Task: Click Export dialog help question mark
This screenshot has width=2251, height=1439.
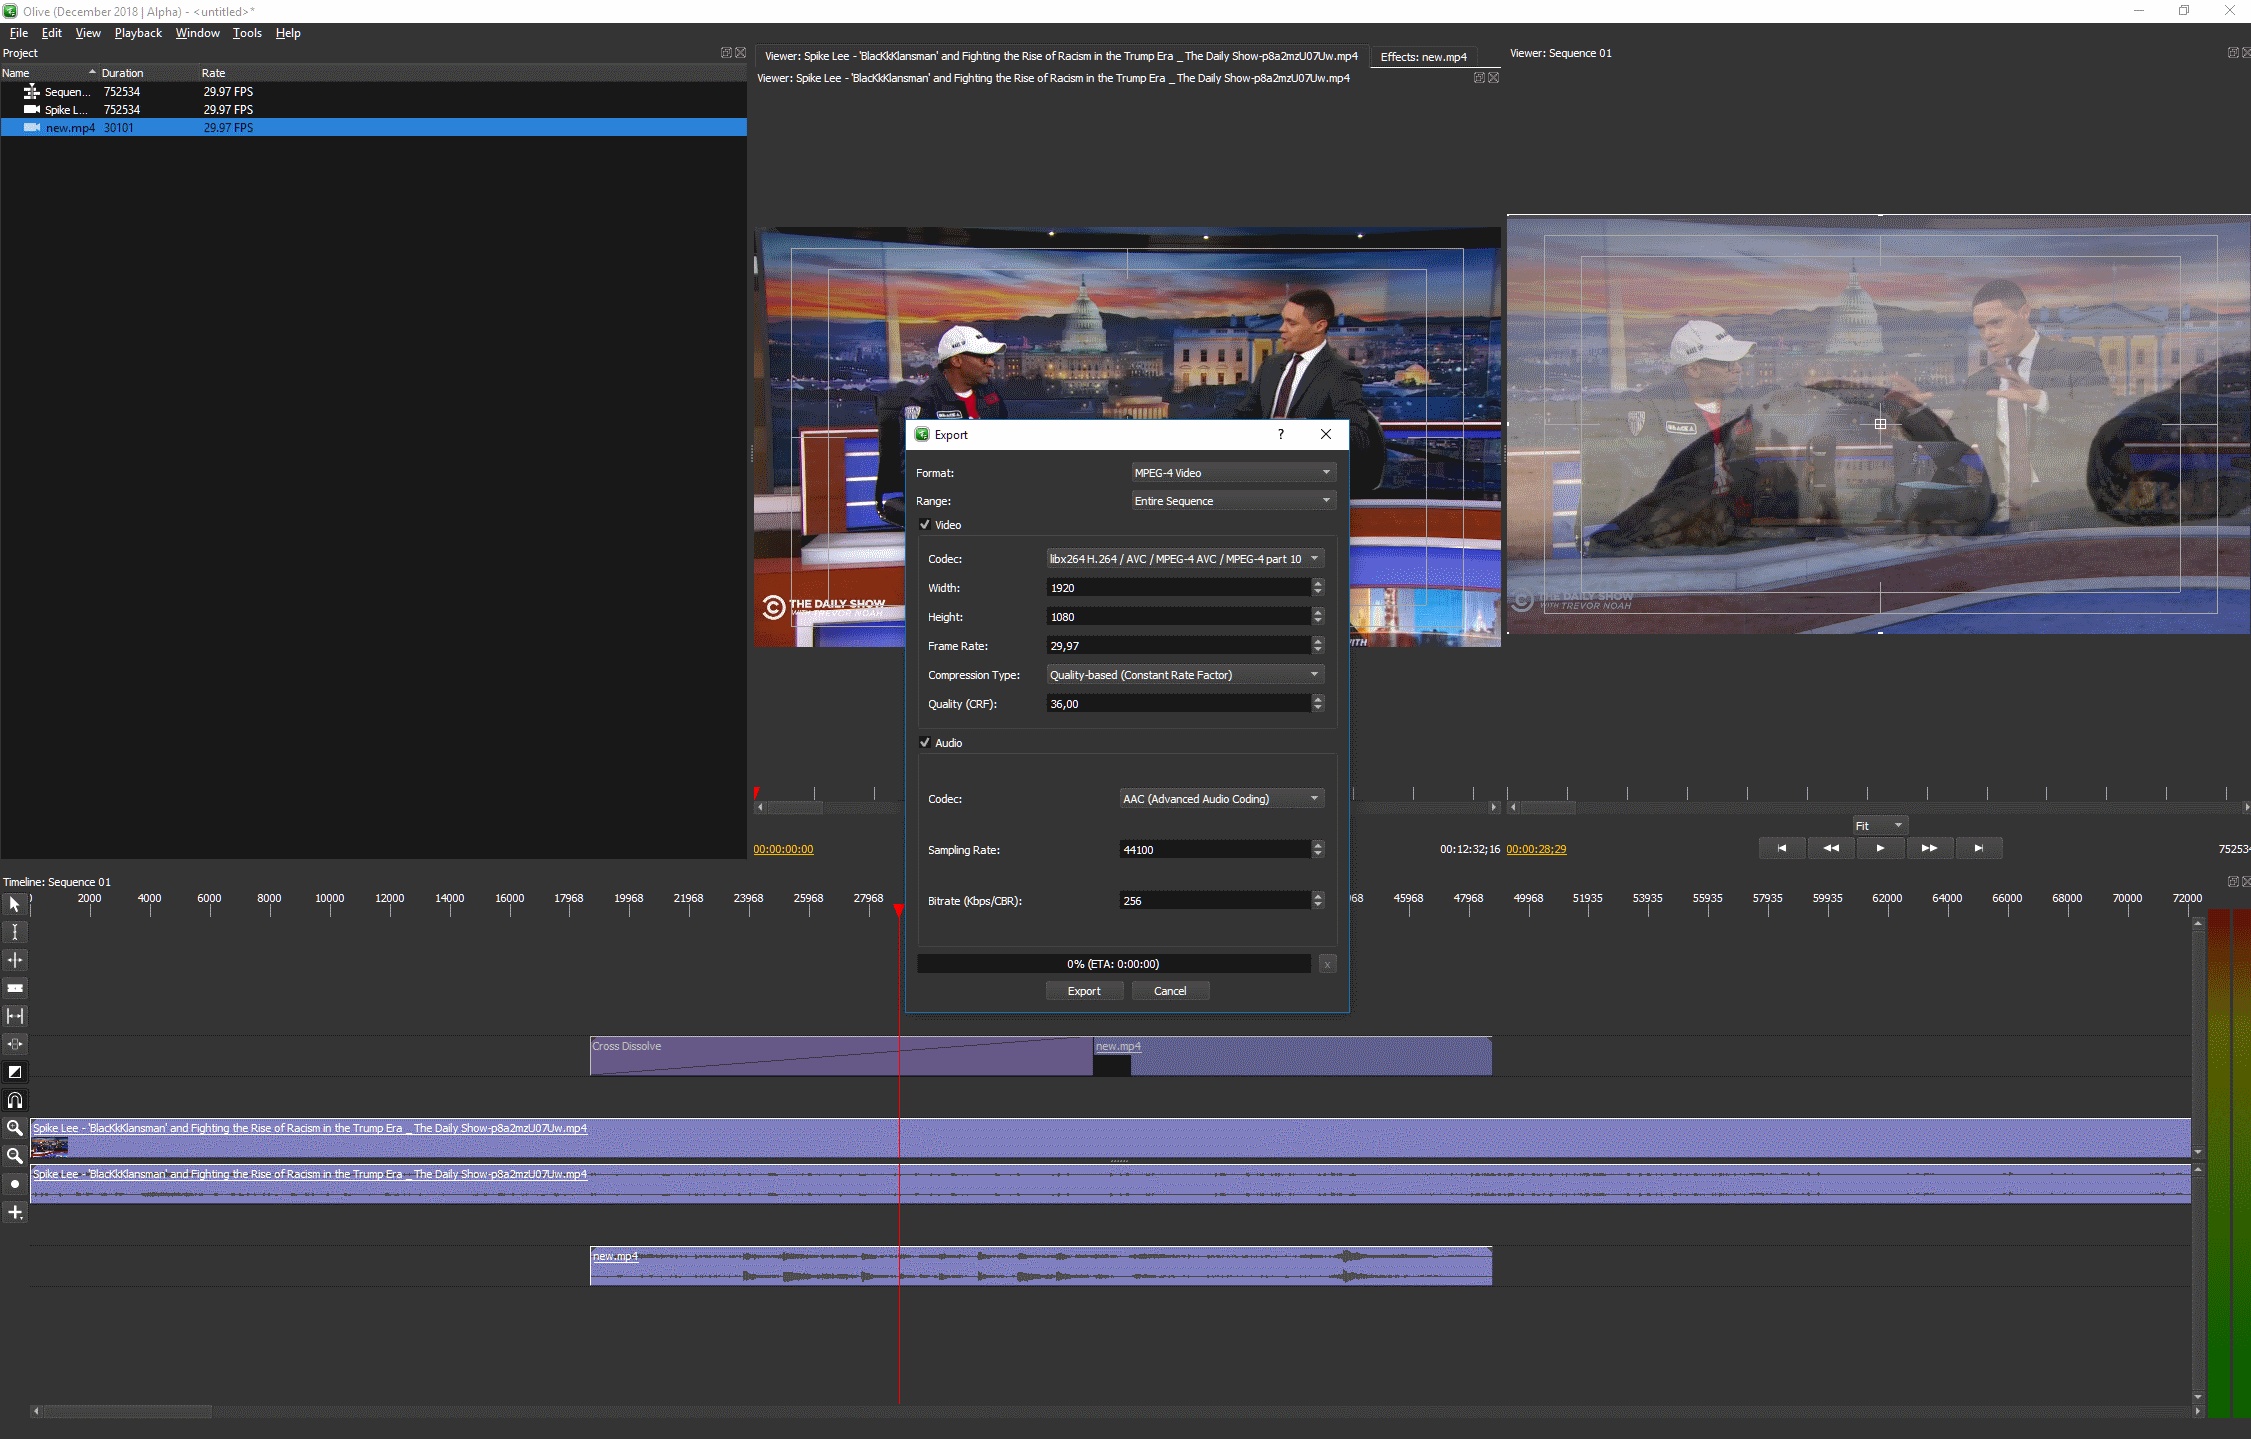Action: [1280, 434]
